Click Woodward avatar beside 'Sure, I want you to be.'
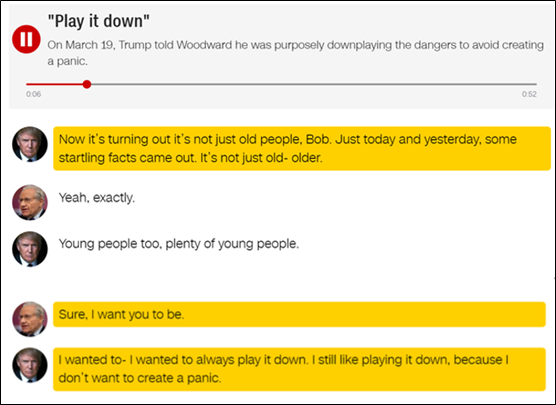Viewport: 556px width, 405px height. click(30, 319)
